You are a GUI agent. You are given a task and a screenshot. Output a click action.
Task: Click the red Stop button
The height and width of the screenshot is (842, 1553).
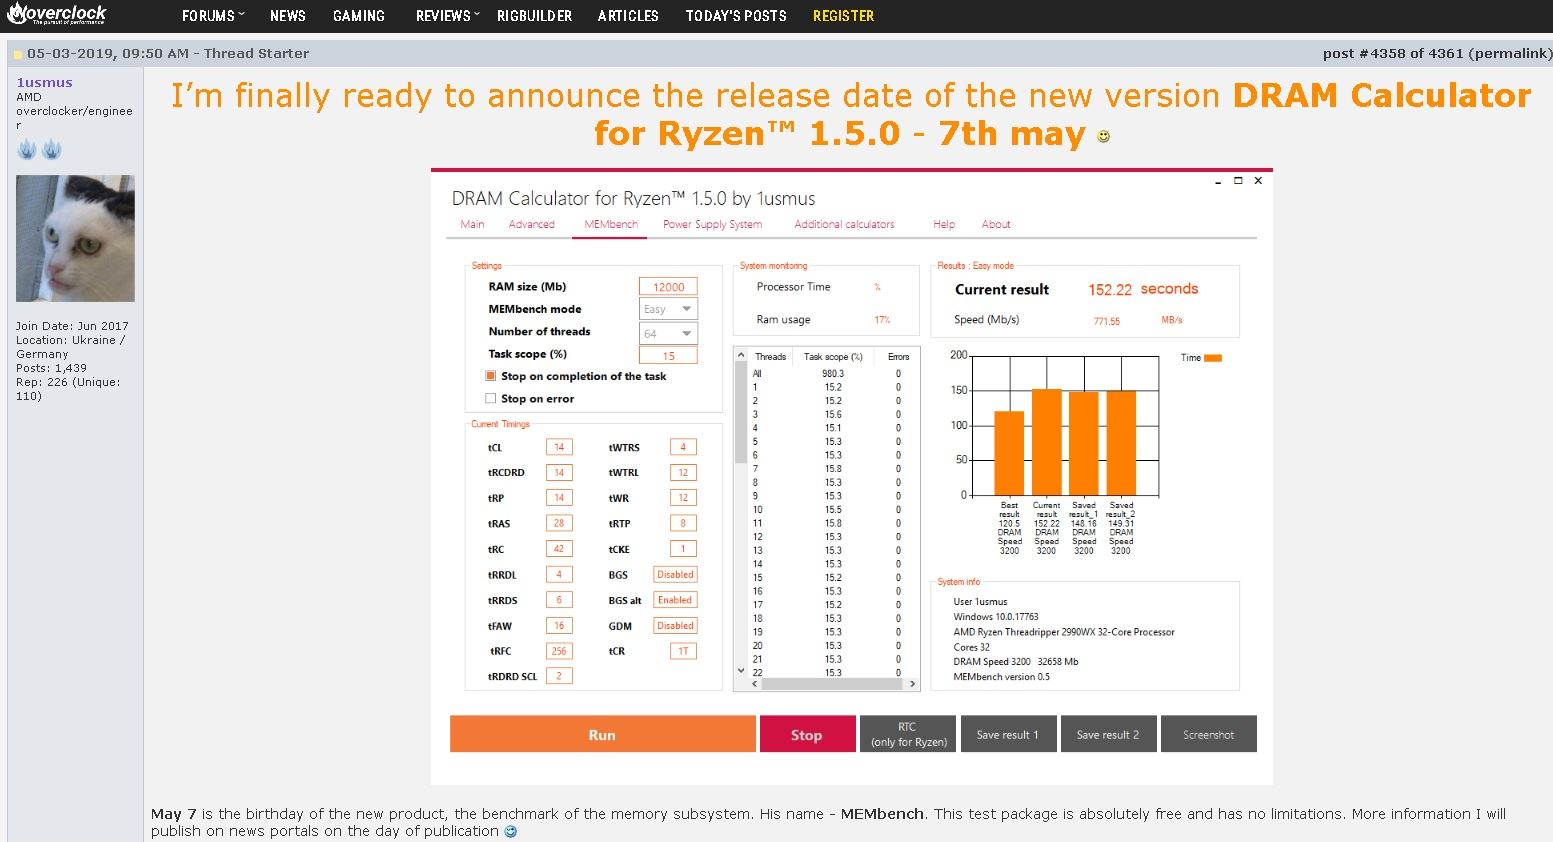coord(807,734)
